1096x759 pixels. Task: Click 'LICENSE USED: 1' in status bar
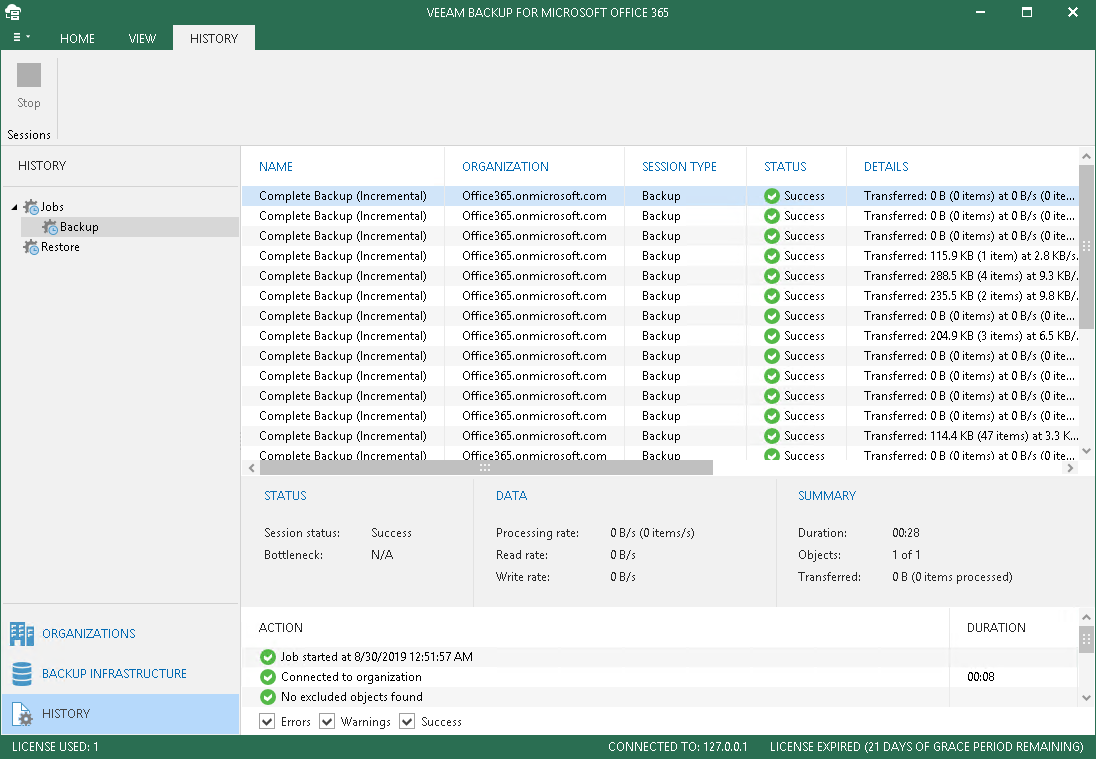point(55,746)
